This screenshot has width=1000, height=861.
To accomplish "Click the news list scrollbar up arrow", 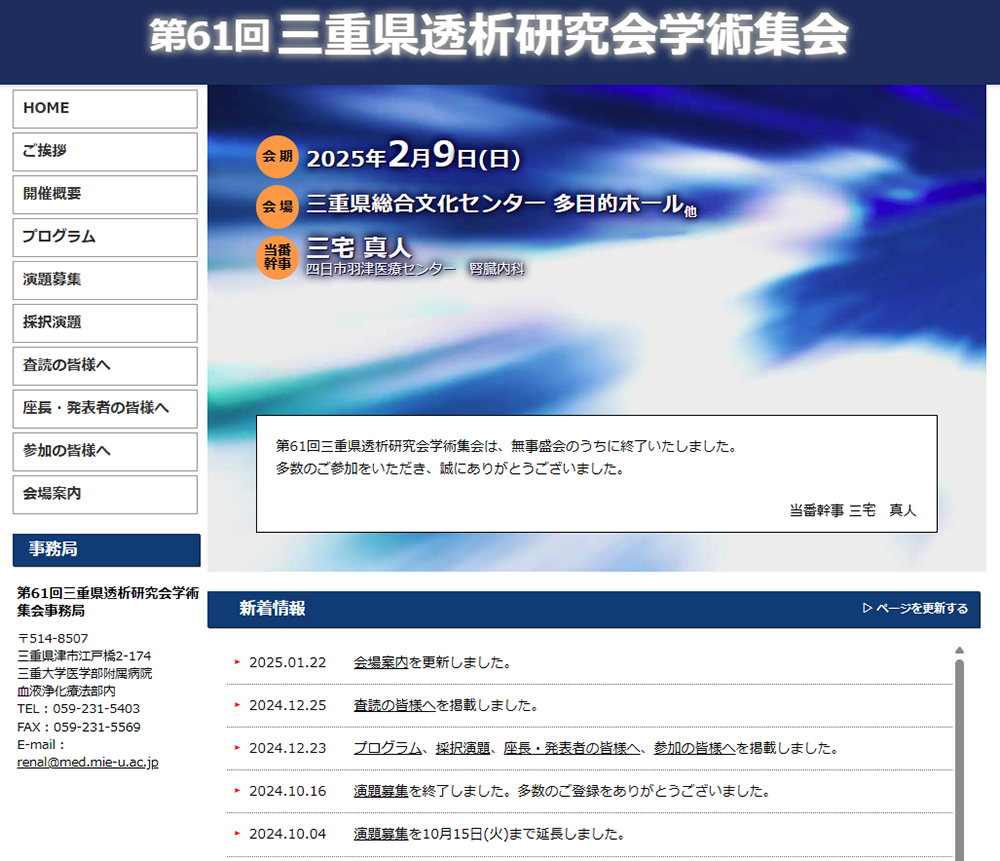I will (x=959, y=650).
